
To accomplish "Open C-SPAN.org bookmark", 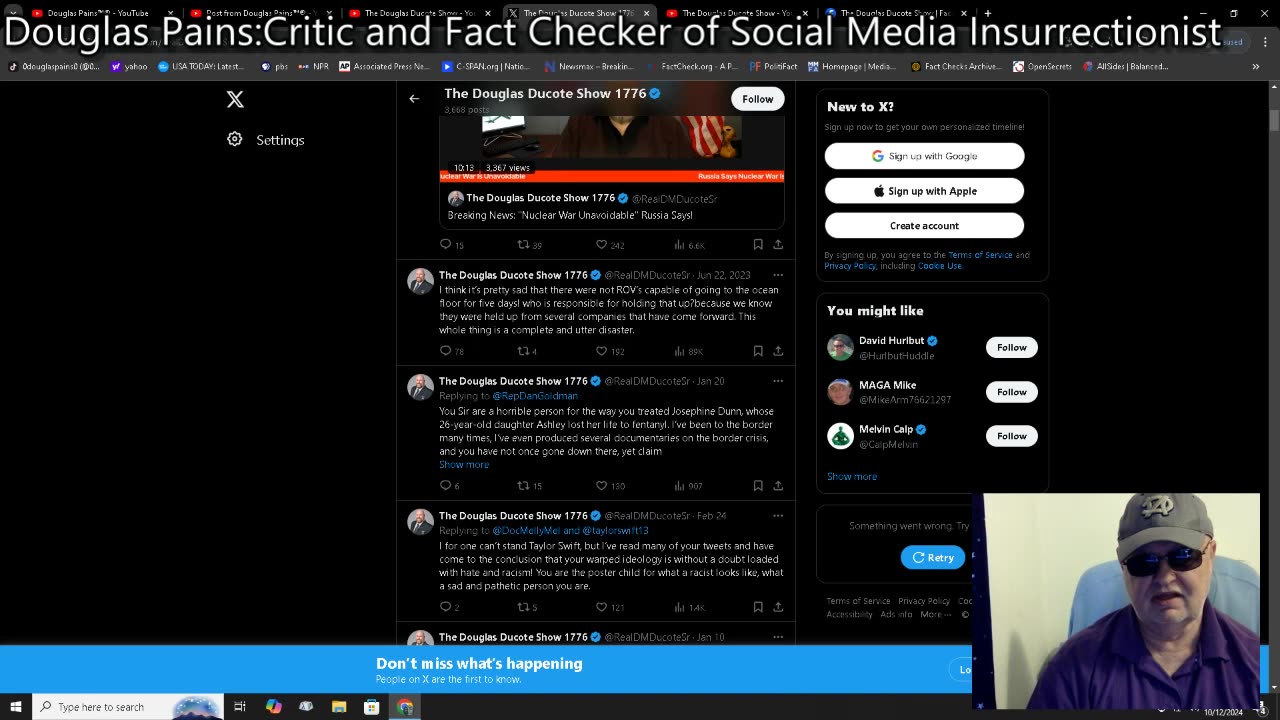I will (x=486, y=66).
